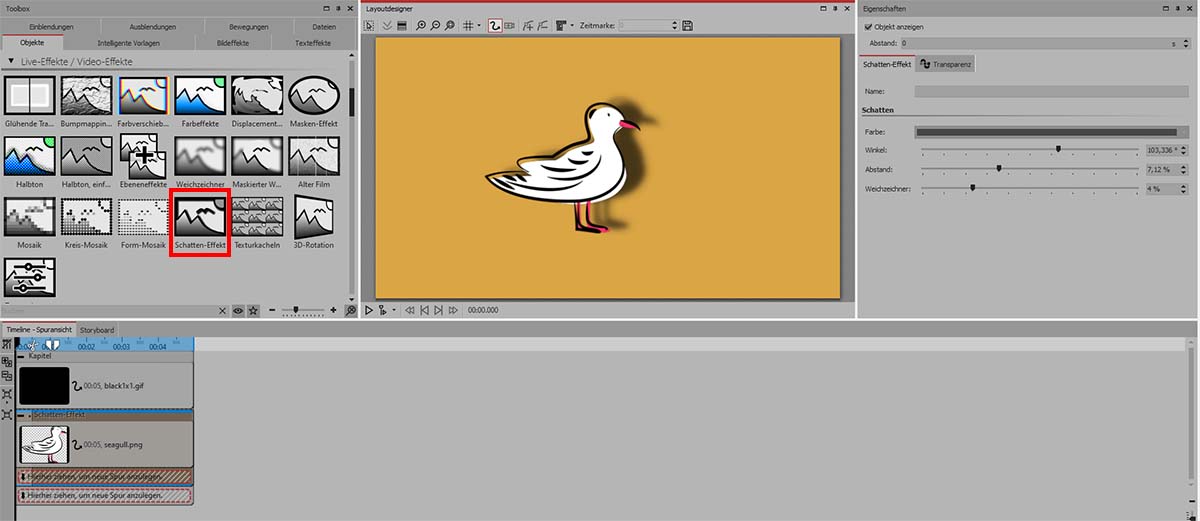Open the alignment dropdown arrow in Layoutdesigner

pyautogui.click(x=574, y=25)
